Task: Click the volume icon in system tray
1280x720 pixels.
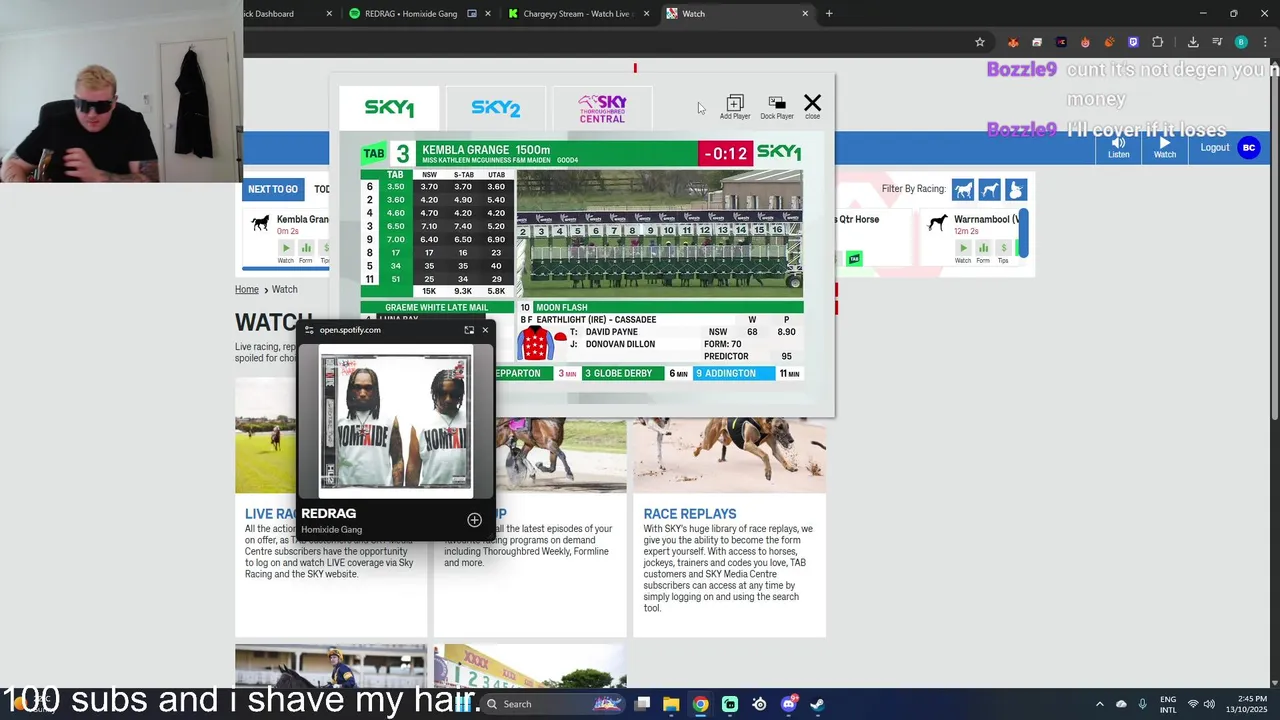Action: point(1209,704)
